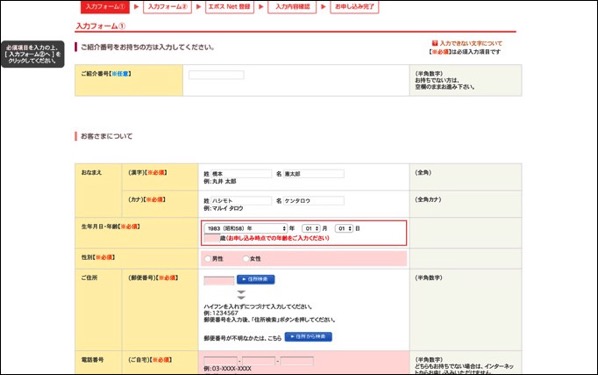The width and height of the screenshot is (598, 375).
Task: Focus the middle 電話番号 input box
Action: (x=259, y=361)
